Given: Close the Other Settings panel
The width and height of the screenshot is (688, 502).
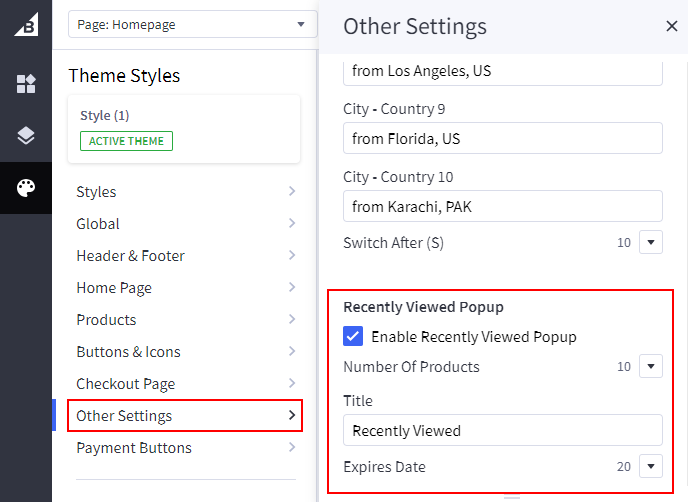Looking at the screenshot, I should coord(671,26).
